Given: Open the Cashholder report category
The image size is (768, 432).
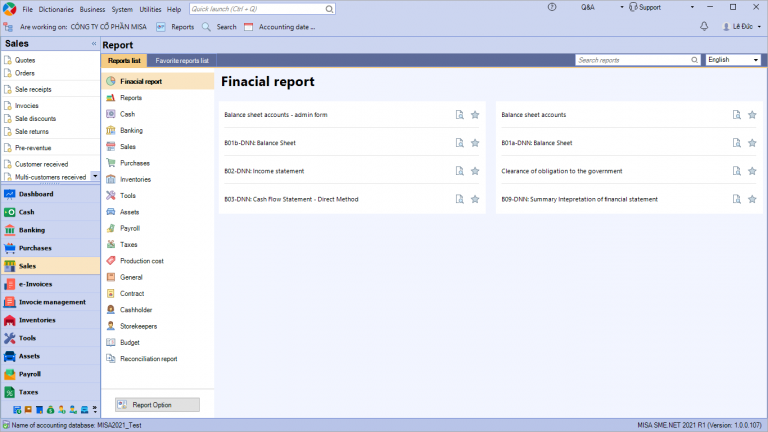Looking at the screenshot, I should [136, 310].
